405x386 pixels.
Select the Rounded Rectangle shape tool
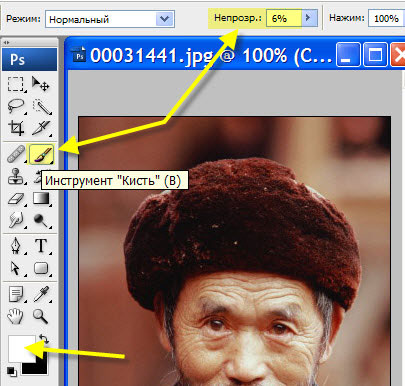click(41, 268)
